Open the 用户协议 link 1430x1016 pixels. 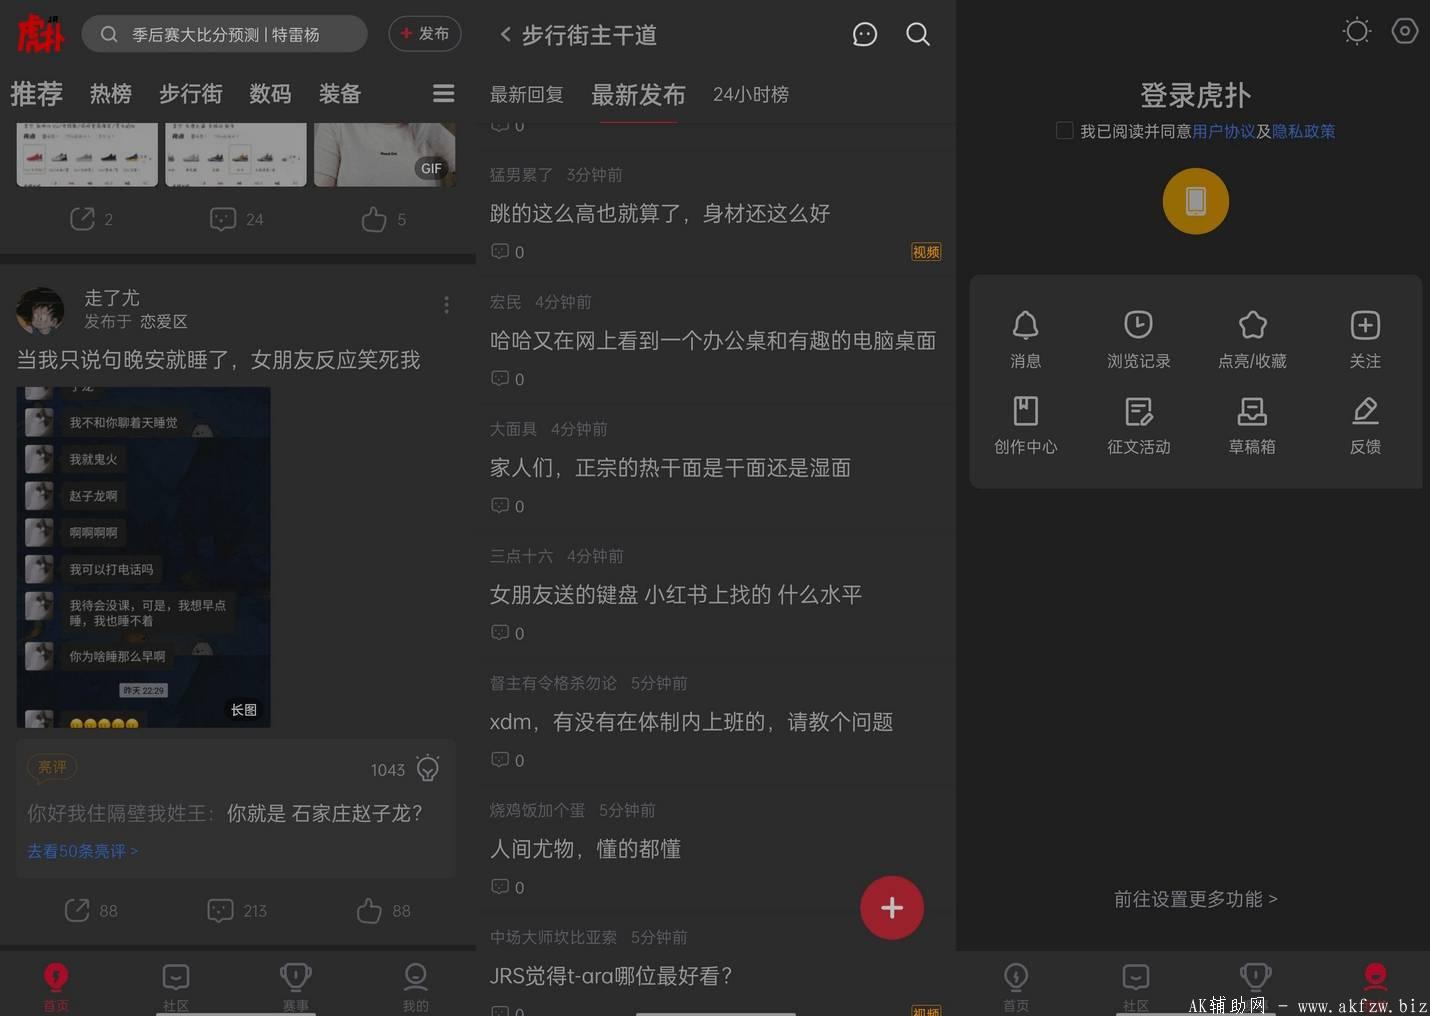1223,131
